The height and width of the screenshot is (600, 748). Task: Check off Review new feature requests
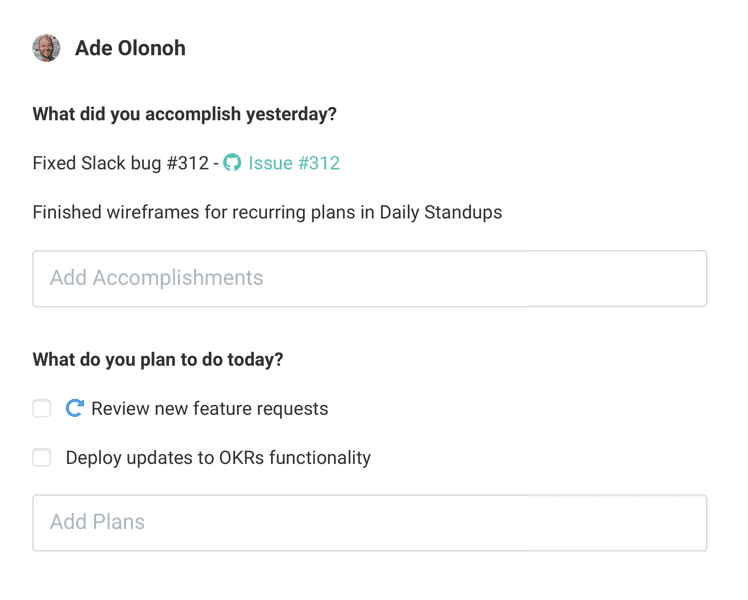pyautogui.click(x=42, y=408)
